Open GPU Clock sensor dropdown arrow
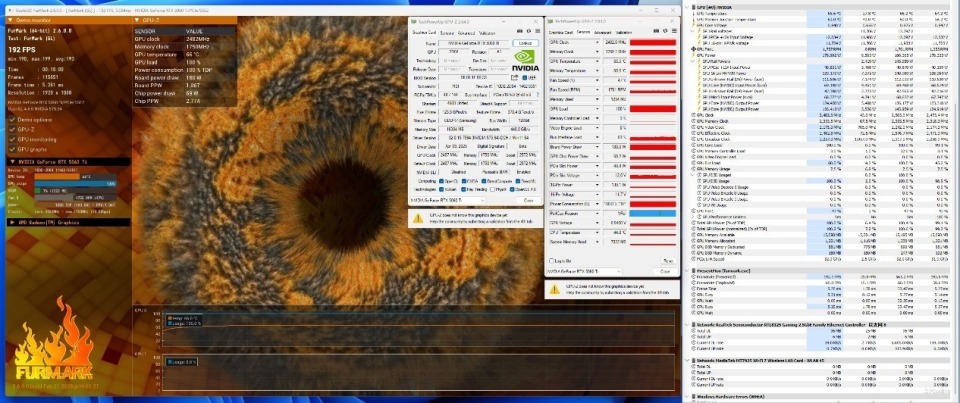960x403 pixels. 598,42
